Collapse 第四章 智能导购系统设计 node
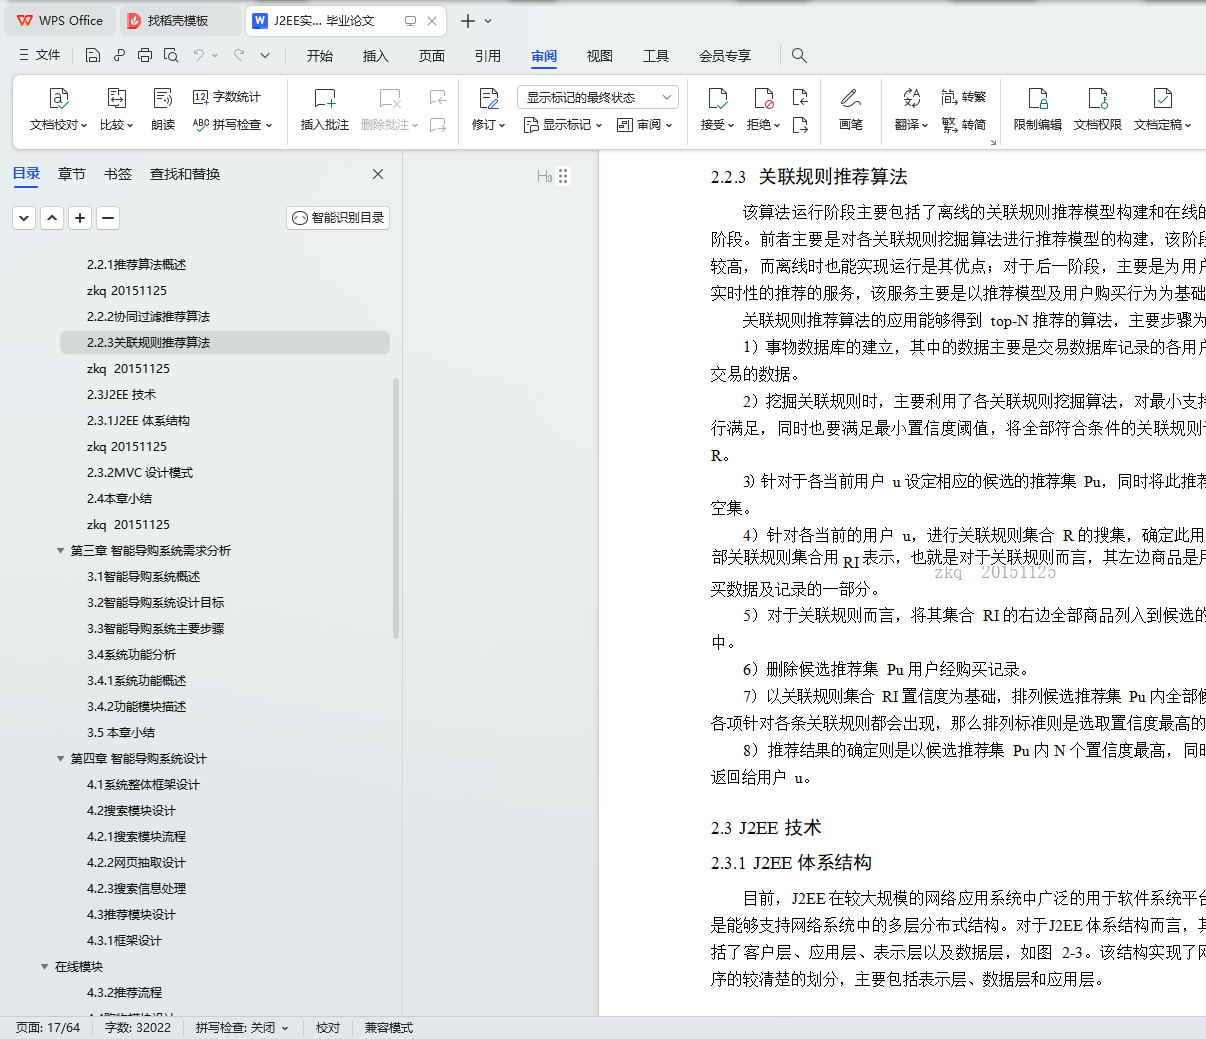This screenshot has height=1039, width=1206. (60, 759)
